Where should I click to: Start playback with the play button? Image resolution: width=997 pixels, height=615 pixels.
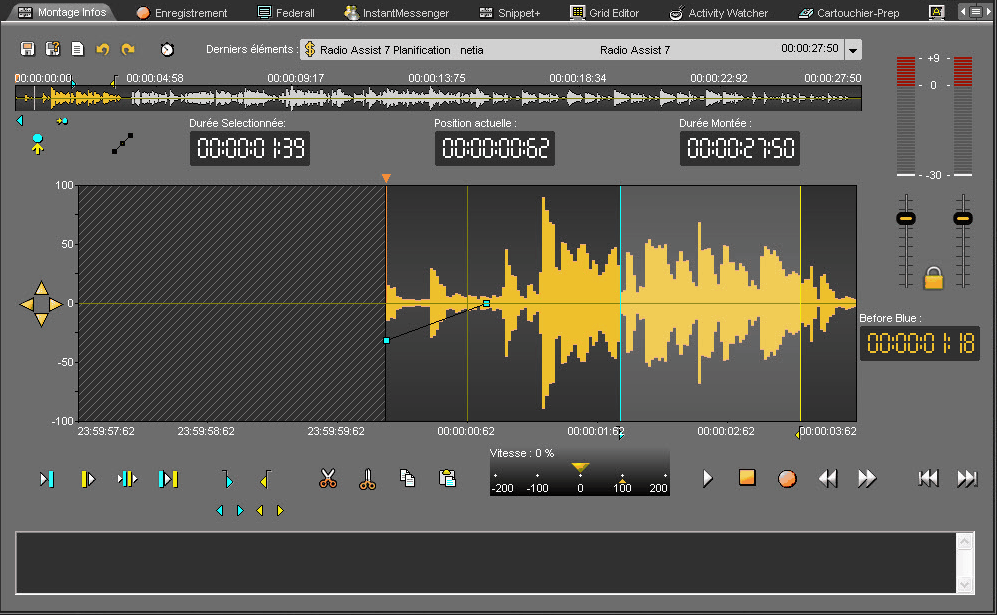[x=708, y=478]
